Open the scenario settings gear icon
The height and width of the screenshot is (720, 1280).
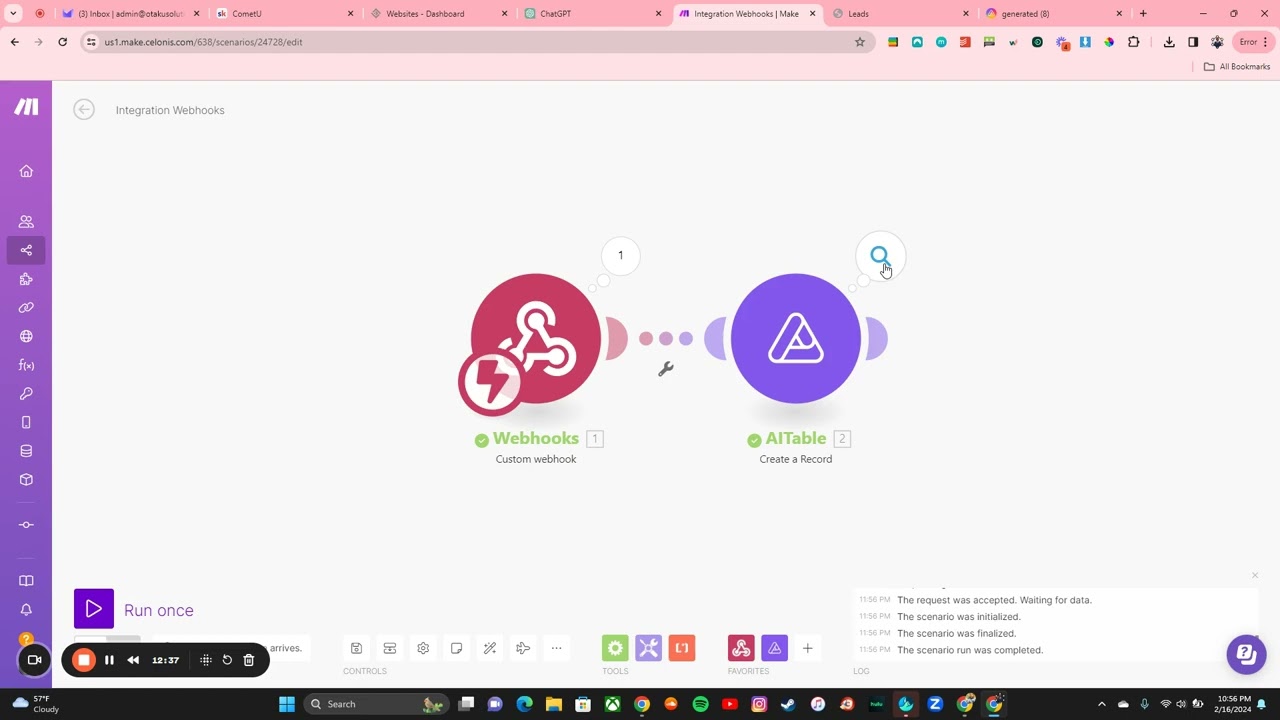click(x=423, y=648)
